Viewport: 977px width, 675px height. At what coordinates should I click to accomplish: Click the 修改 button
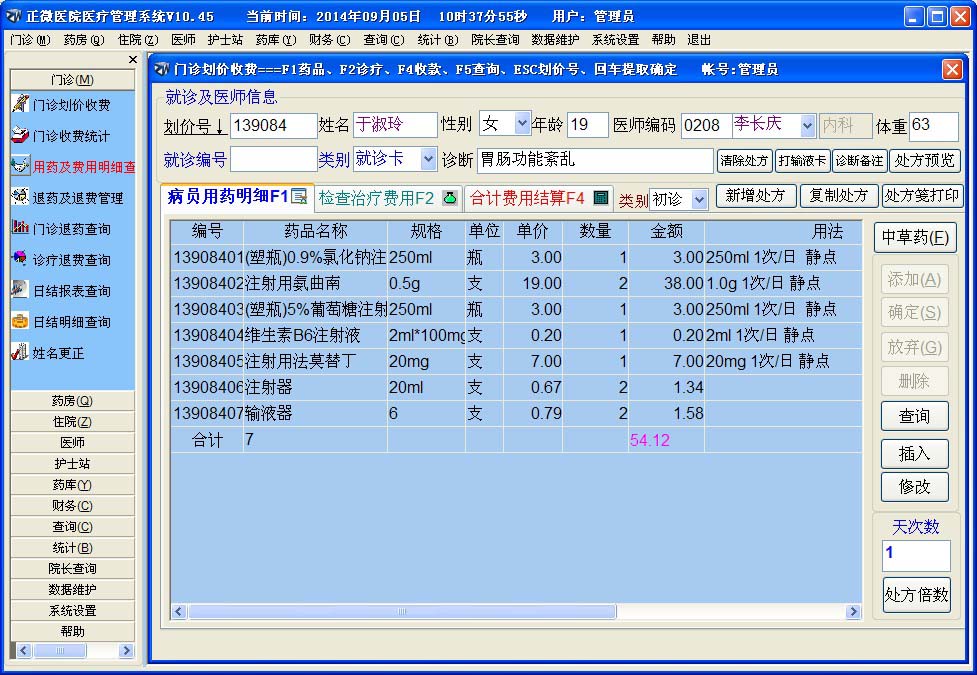(915, 487)
